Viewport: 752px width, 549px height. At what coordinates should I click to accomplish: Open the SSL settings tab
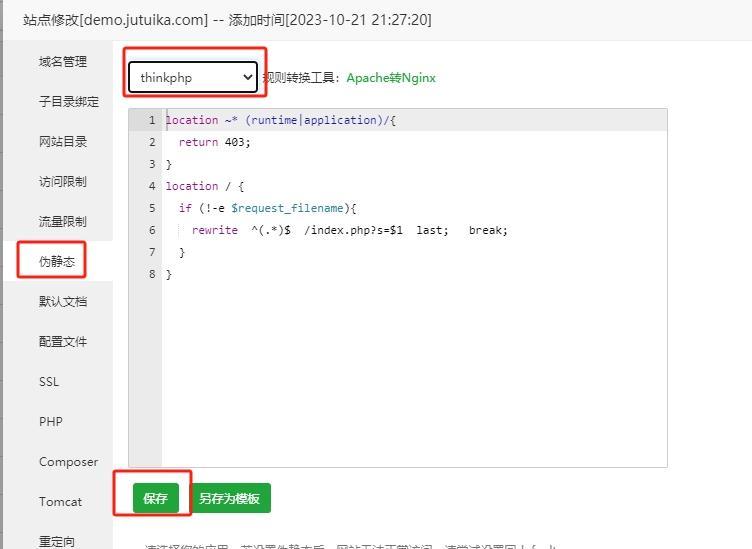coord(49,381)
